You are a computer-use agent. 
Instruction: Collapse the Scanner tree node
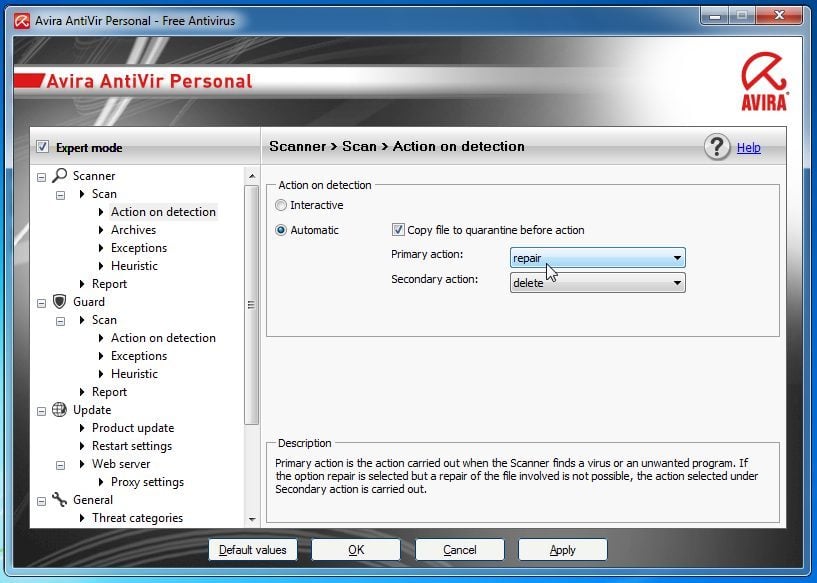pos(41,177)
